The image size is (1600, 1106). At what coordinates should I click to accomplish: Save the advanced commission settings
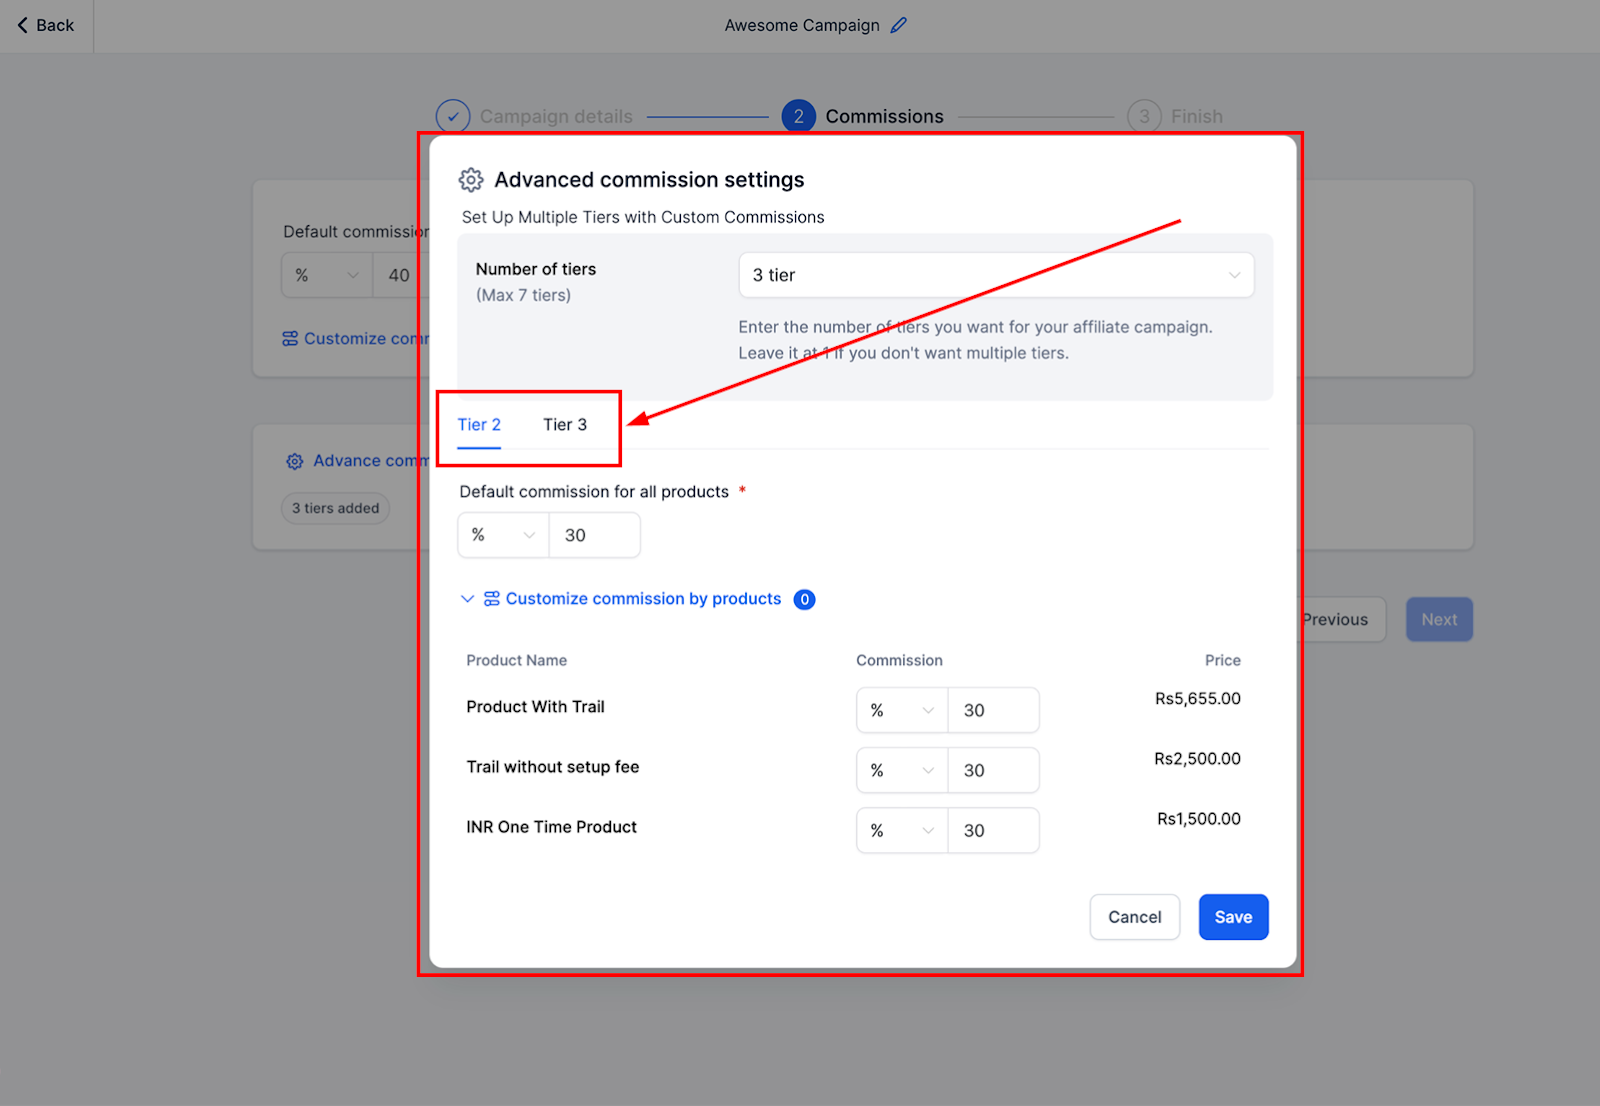pyautogui.click(x=1233, y=917)
